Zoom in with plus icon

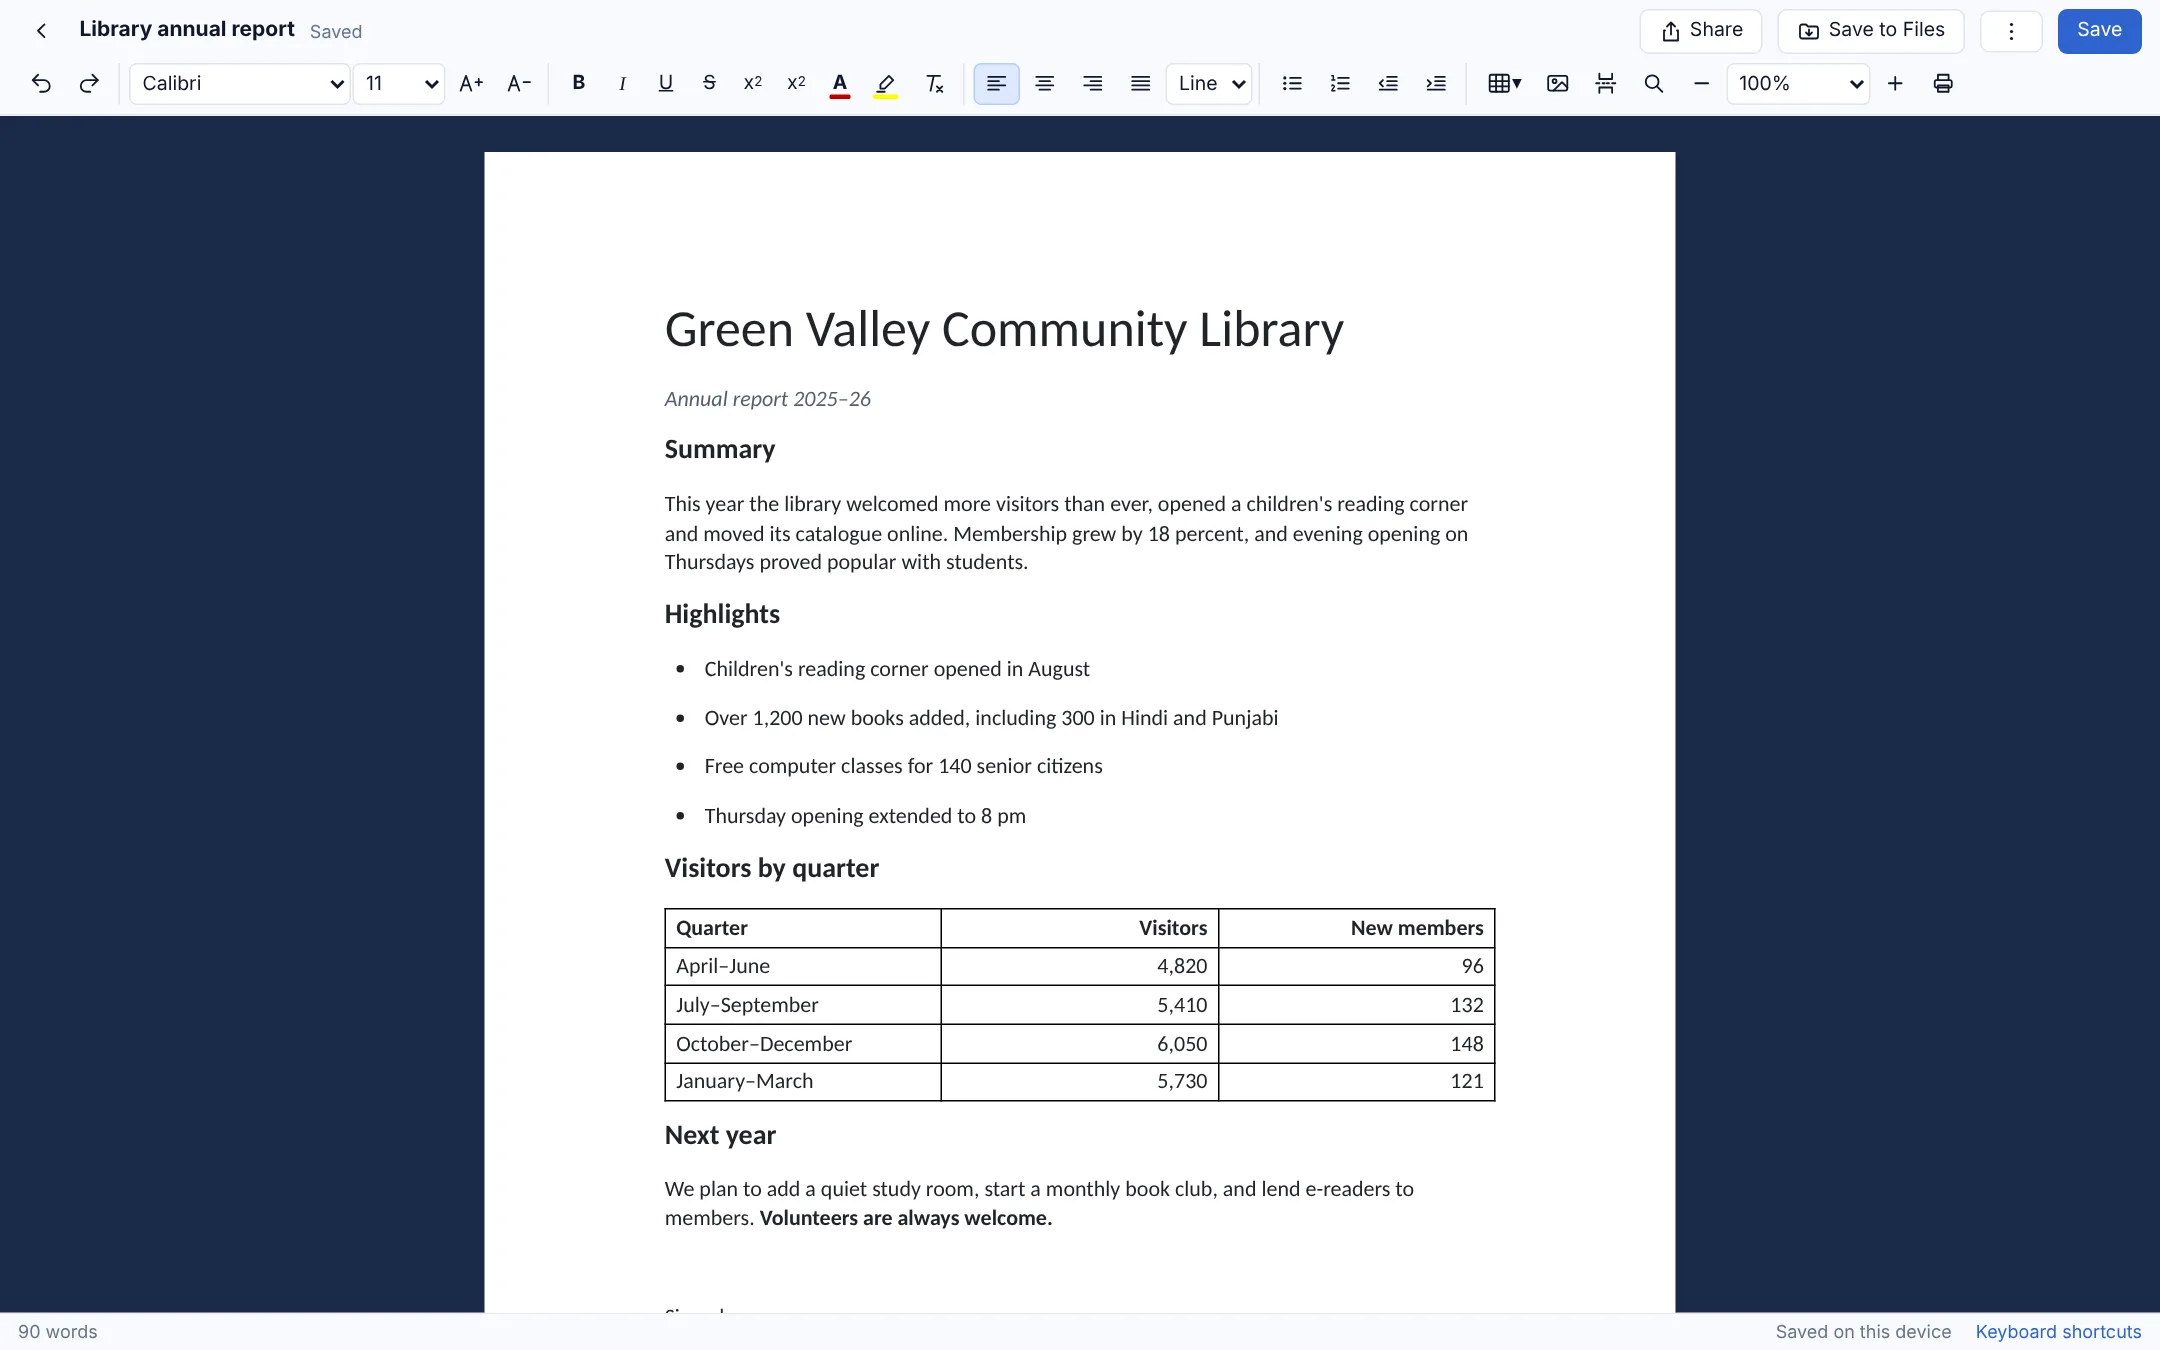pos(1895,84)
